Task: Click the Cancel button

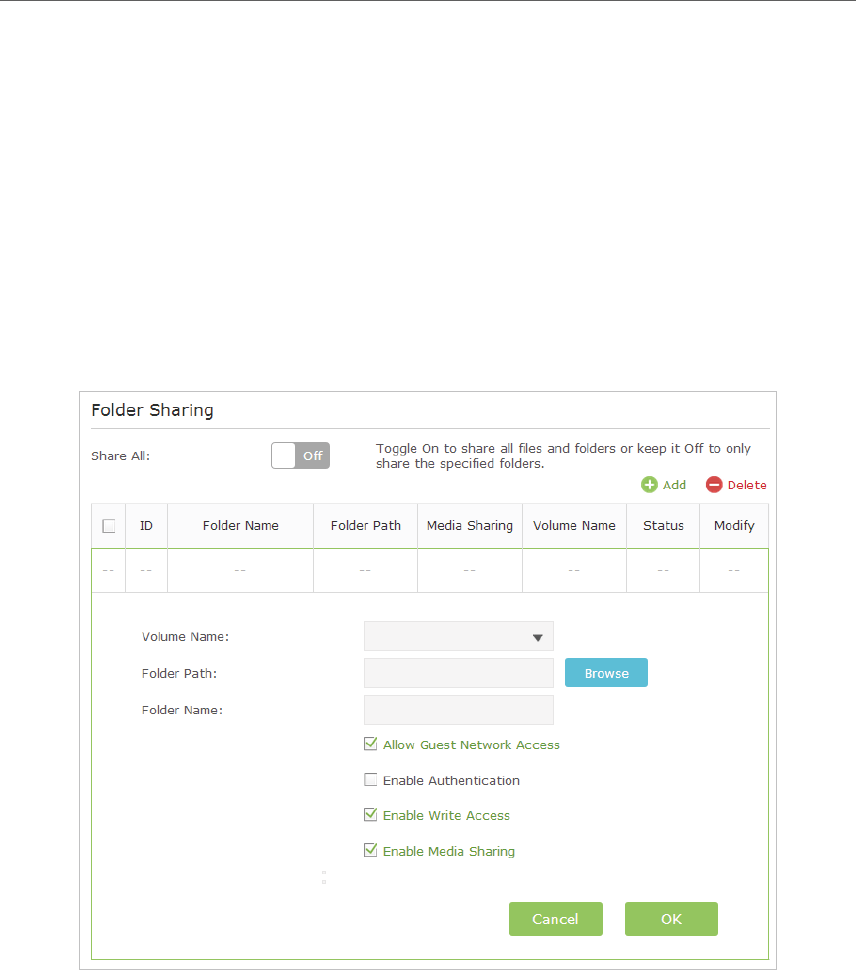Action: (555, 919)
